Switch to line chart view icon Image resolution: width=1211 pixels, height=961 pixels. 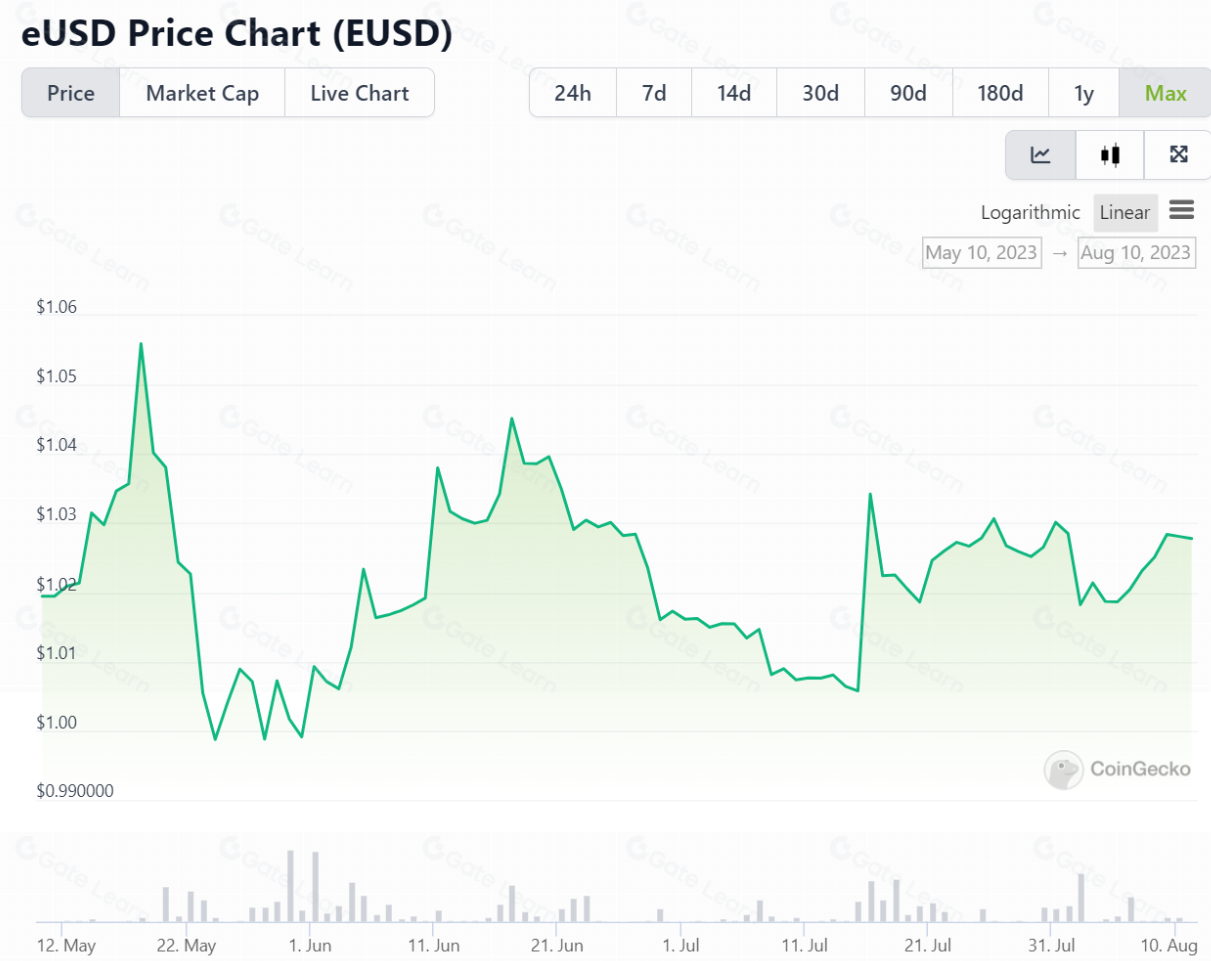(x=1041, y=155)
